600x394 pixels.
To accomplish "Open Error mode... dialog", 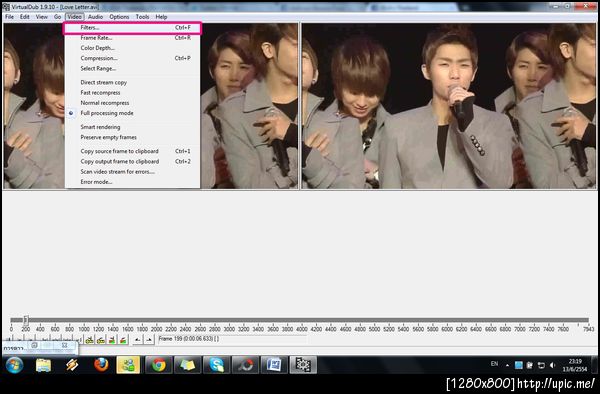I will [132, 182].
